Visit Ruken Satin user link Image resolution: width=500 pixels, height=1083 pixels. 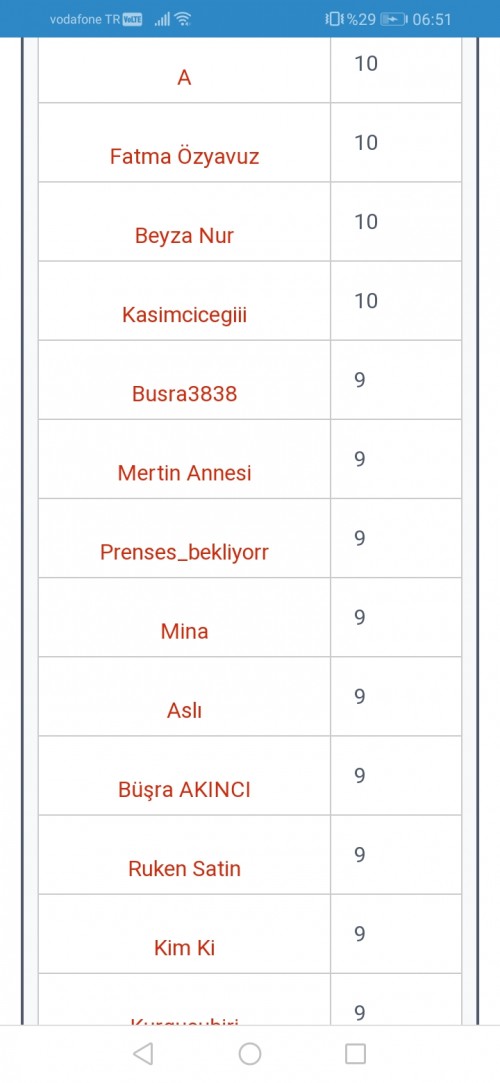pos(184,869)
